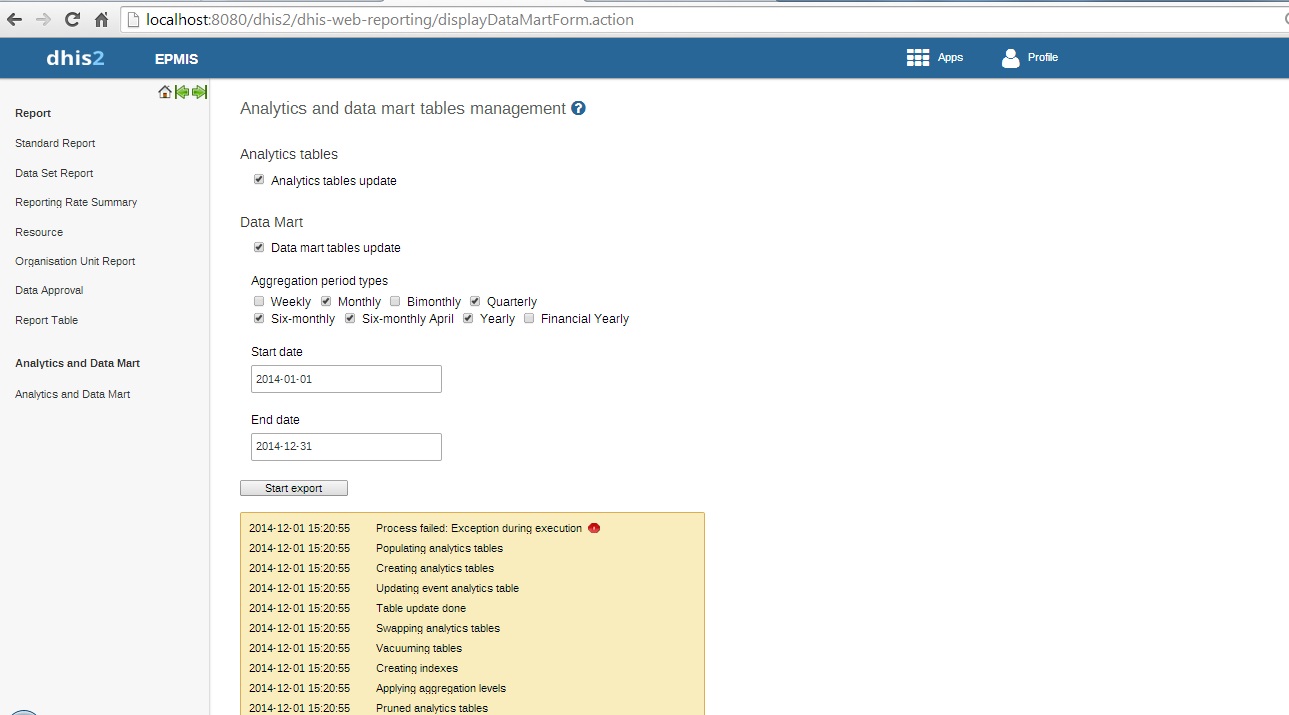1289x715 pixels.
Task: Enable the Financial Yearly checkbox
Action: (529, 318)
